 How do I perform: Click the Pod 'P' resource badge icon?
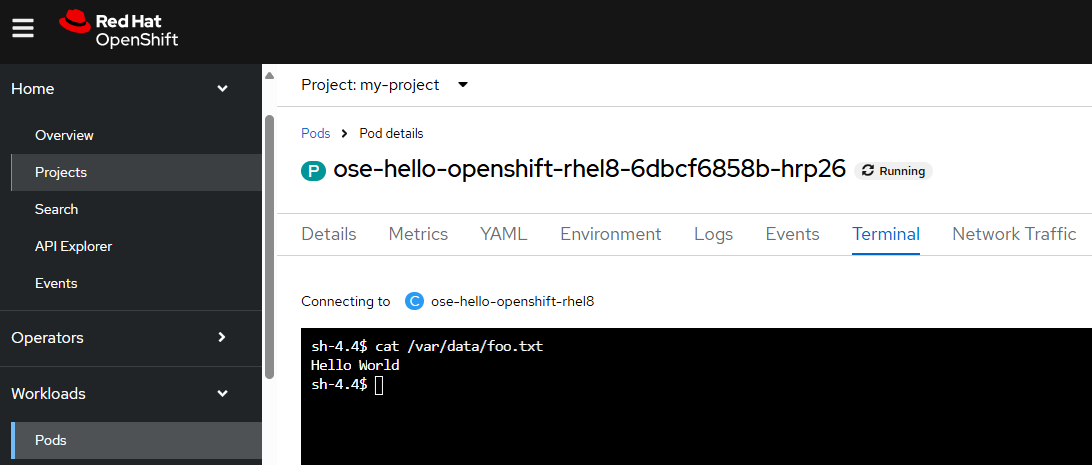coord(313,171)
